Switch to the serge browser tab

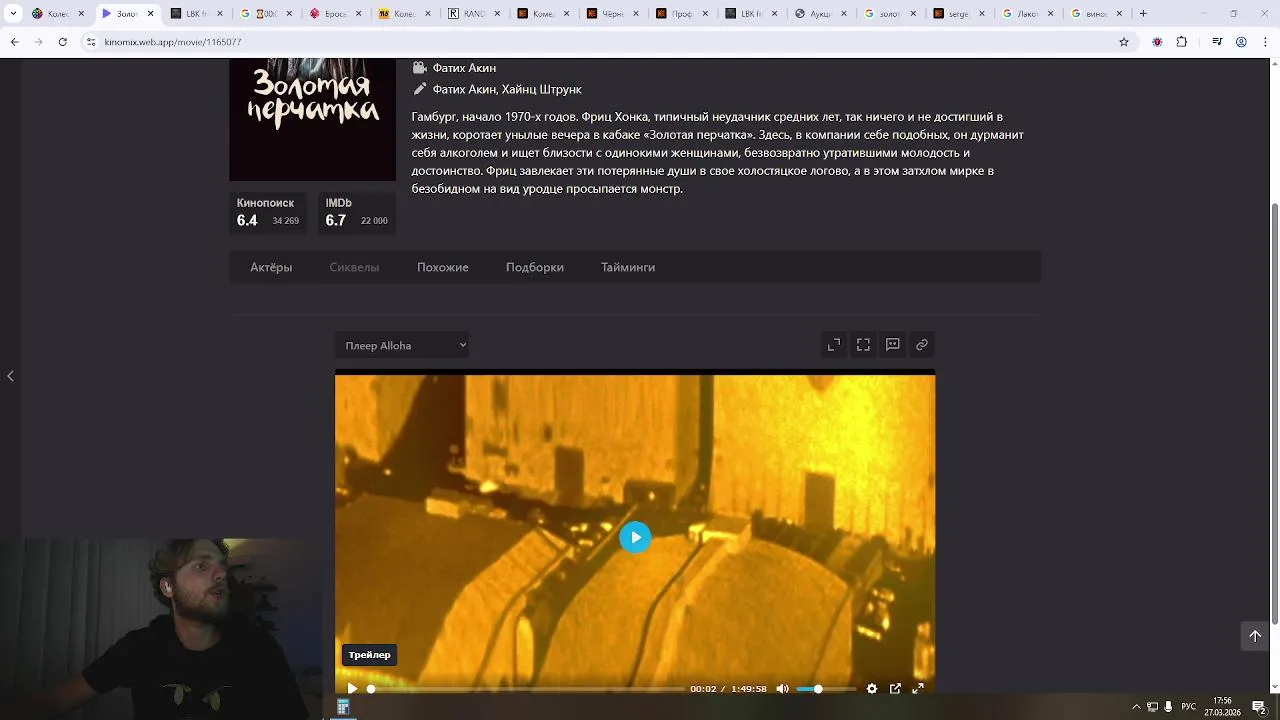pyautogui.click(x=957, y=14)
